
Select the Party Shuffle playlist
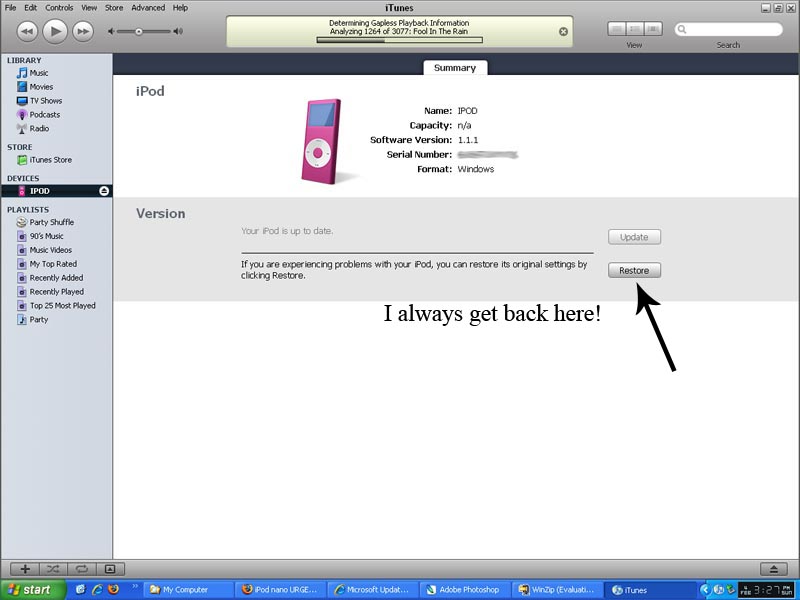(51, 222)
